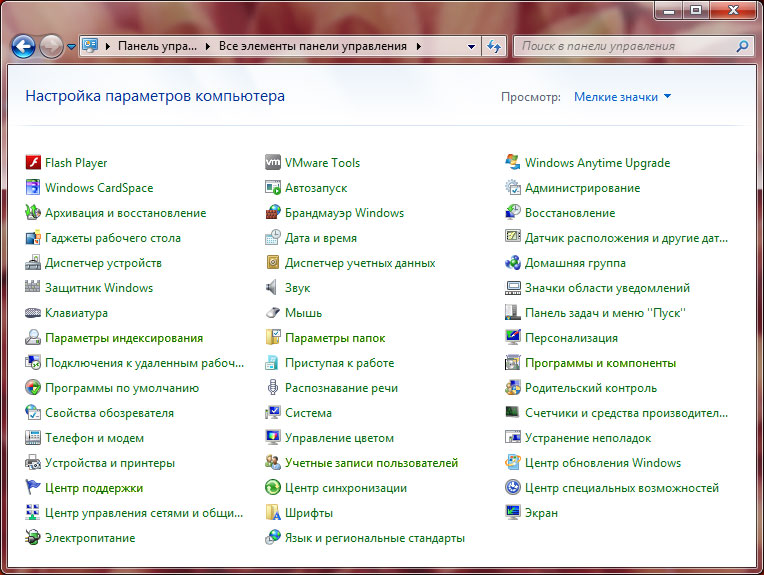Viewport: 764px width, 575px height.
Task: Expand arrow after Панель упра... breadcrumb
Action: point(208,46)
